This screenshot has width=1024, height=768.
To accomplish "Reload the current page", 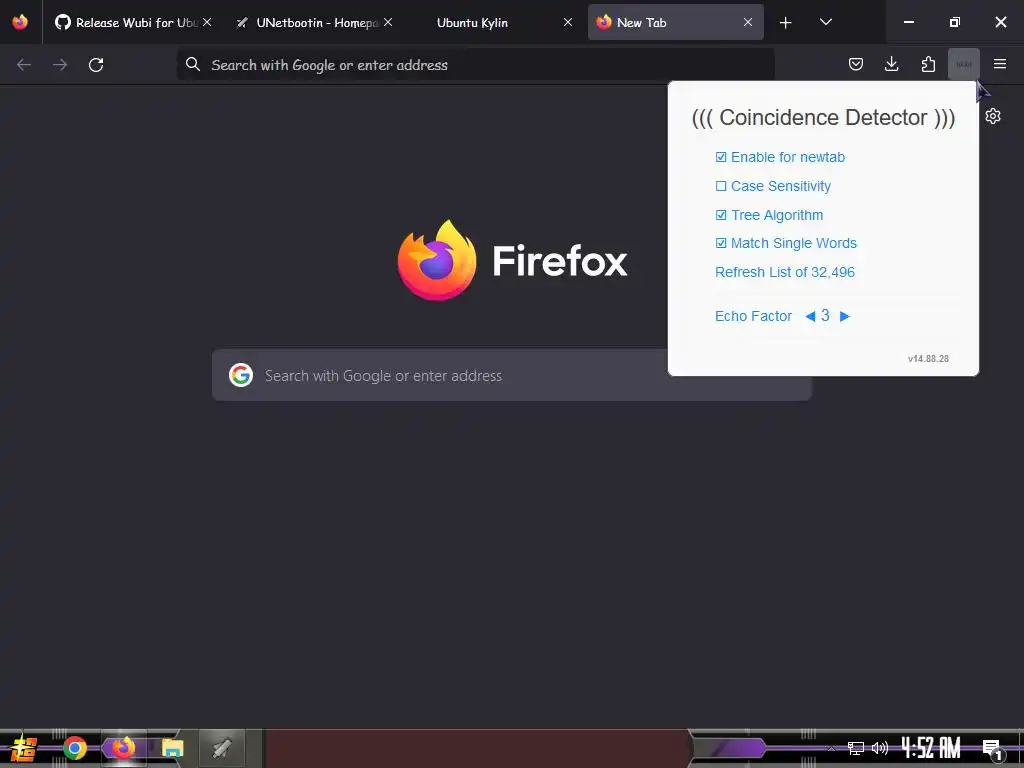I will (x=96, y=65).
